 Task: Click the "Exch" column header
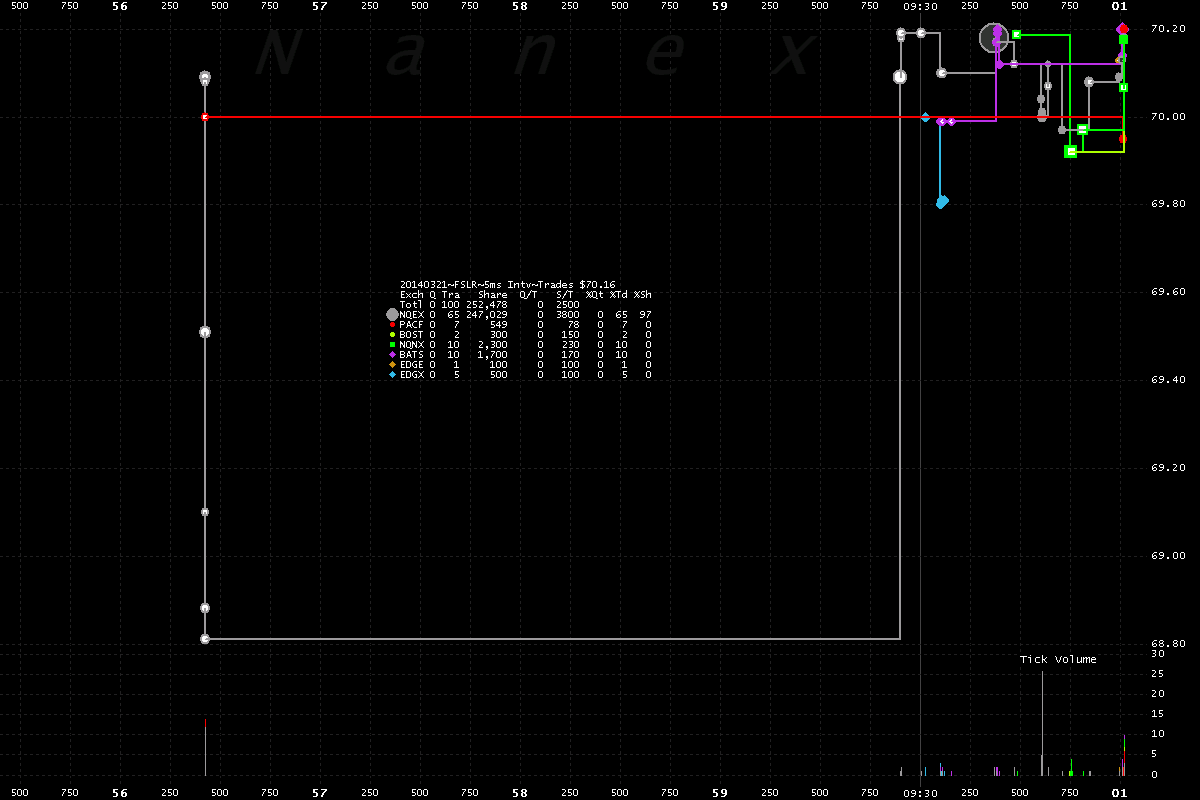coord(411,295)
